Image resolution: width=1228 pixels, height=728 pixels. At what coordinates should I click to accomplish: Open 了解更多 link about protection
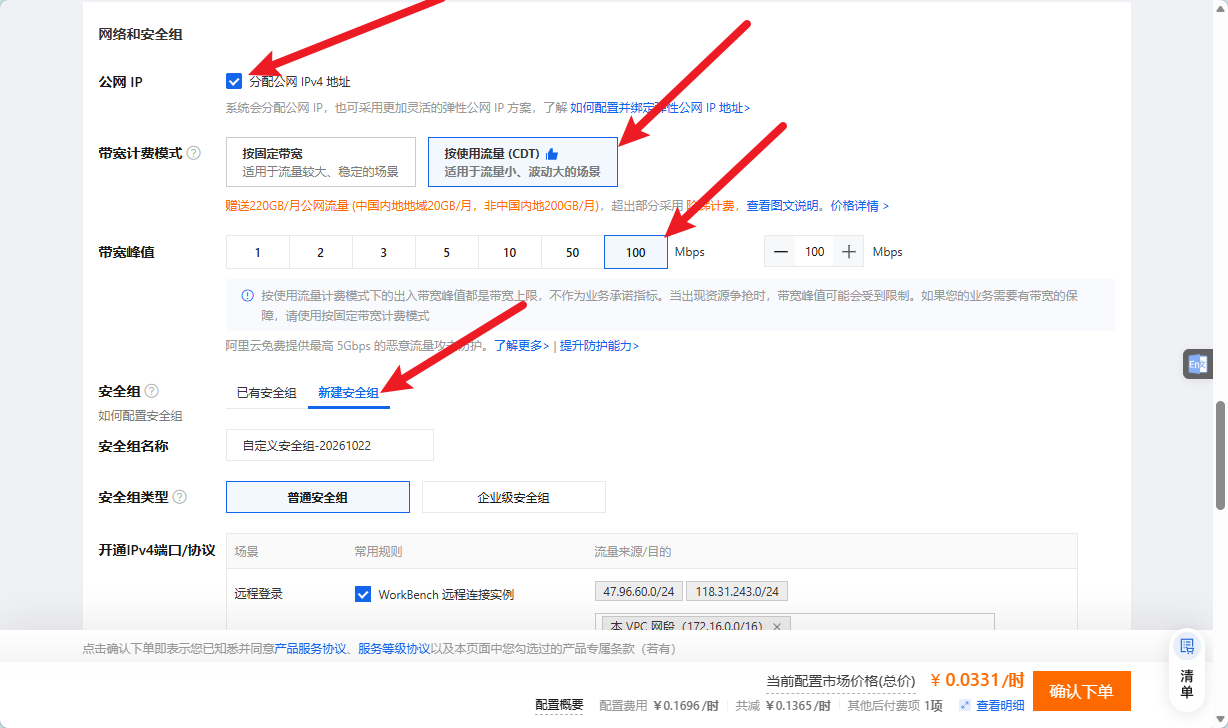tap(521, 345)
